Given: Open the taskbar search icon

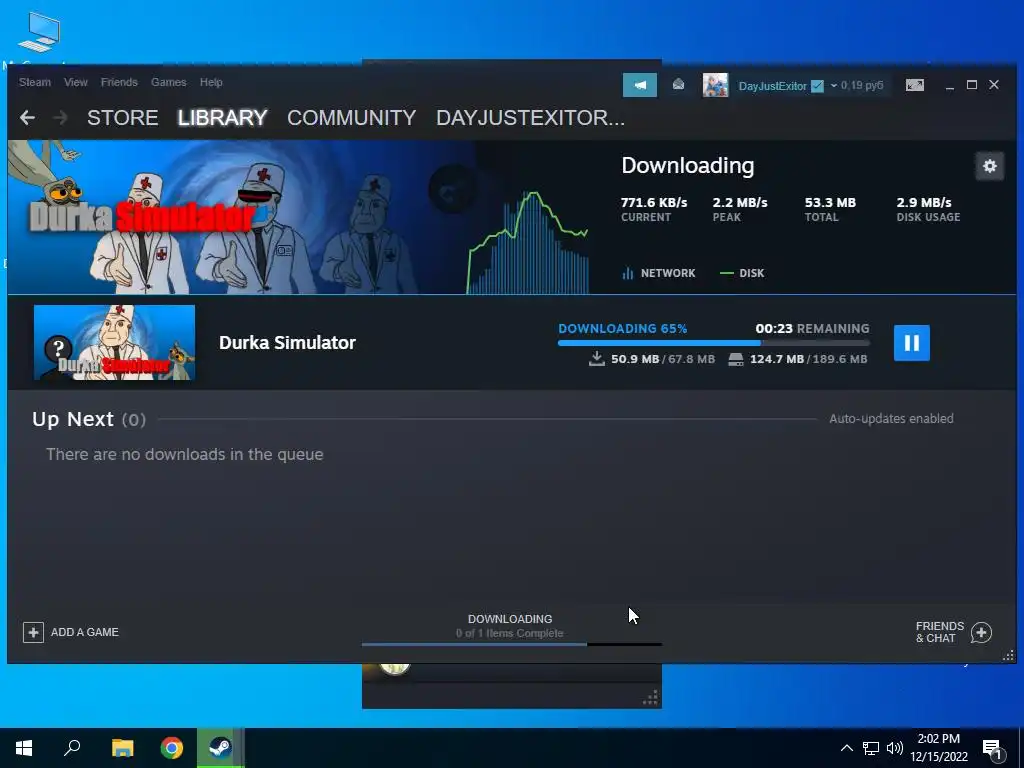Looking at the screenshot, I should click(72, 748).
